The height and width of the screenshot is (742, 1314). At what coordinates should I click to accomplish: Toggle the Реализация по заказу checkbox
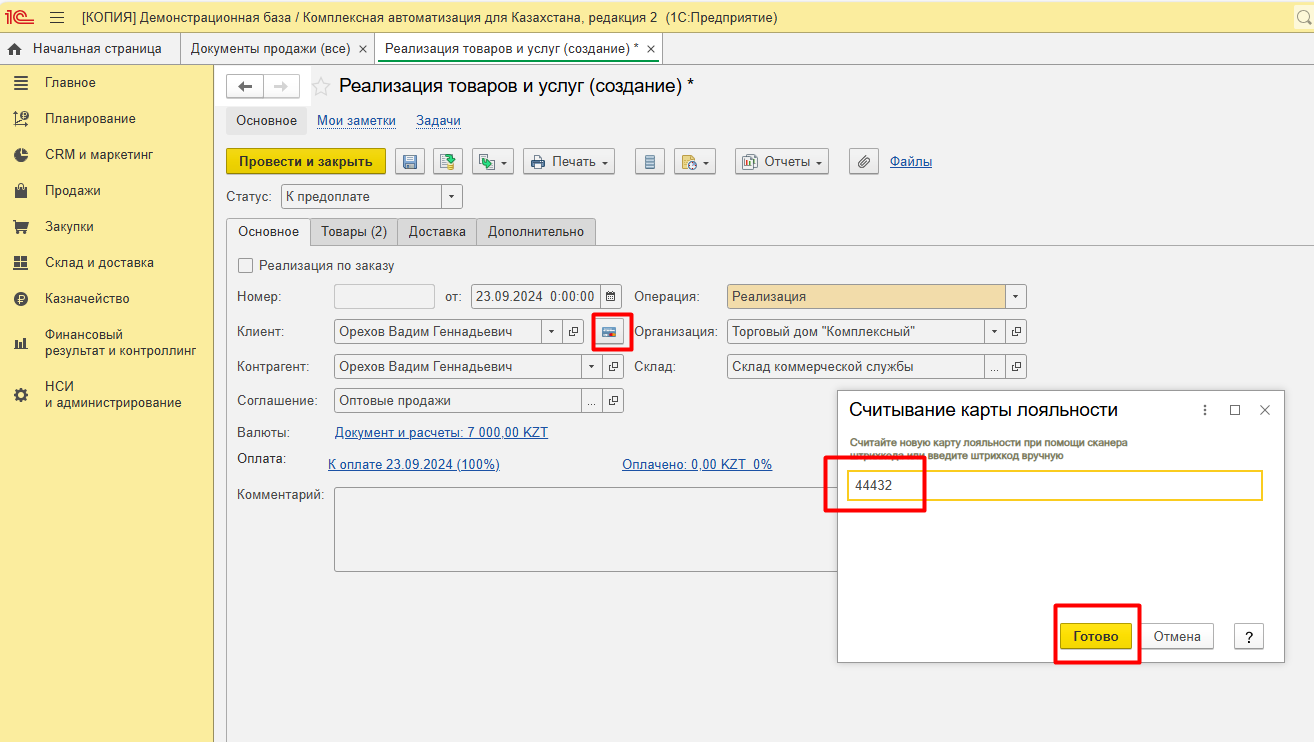click(245, 266)
